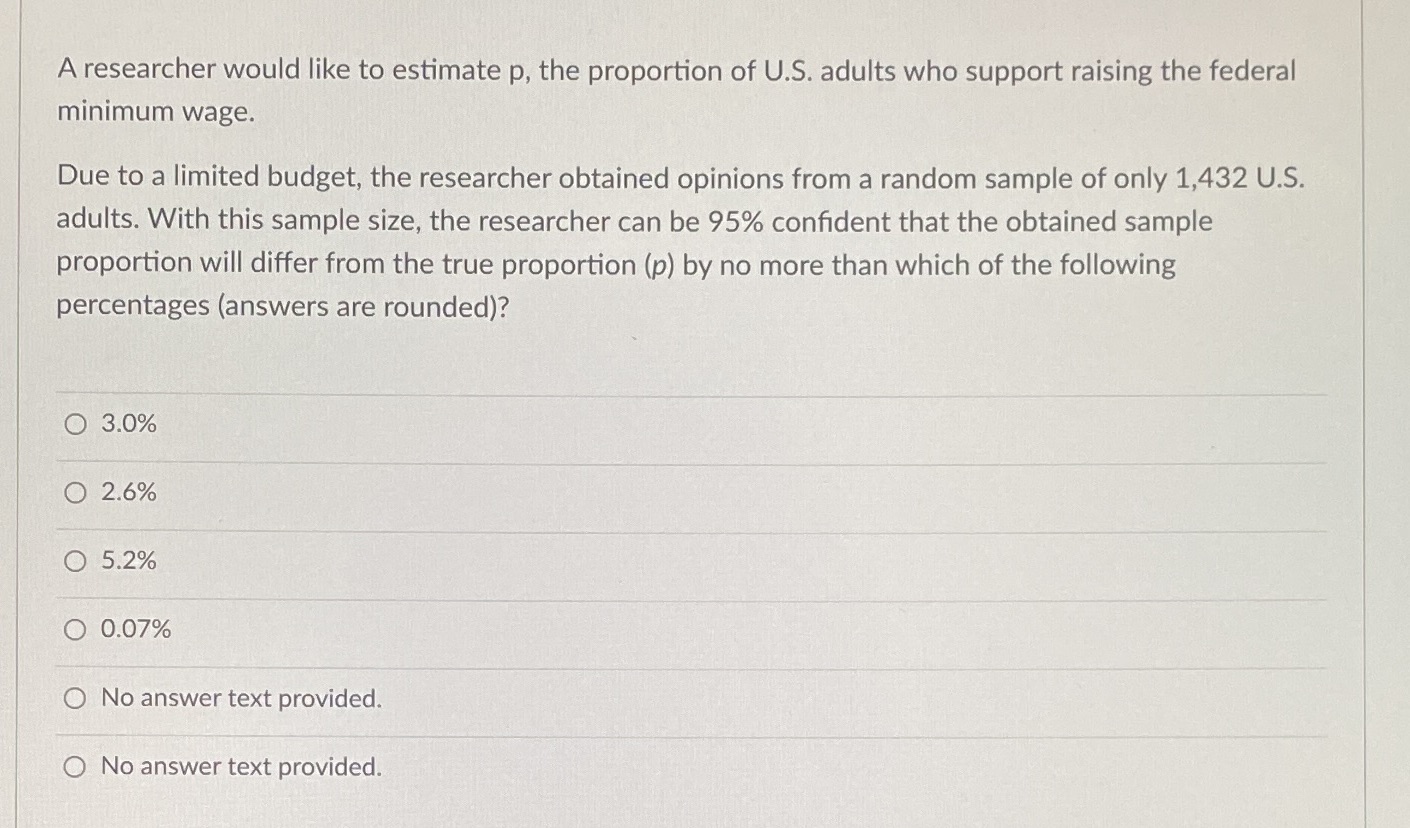The width and height of the screenshot is (1410, 828).
Task: Select the 2.6% answer option
Action: tap(74, 492)
